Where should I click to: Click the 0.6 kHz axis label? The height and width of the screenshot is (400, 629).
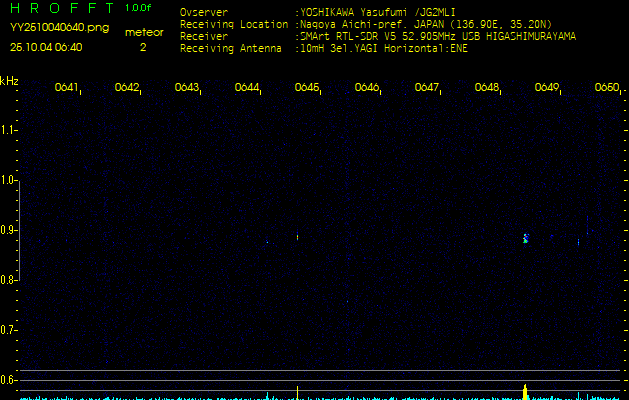tap(8, 380)
